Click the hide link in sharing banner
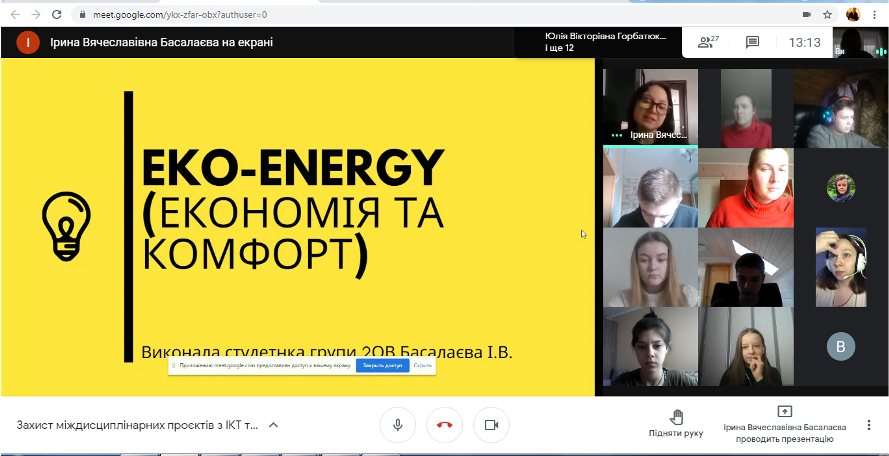 [422, 366]
